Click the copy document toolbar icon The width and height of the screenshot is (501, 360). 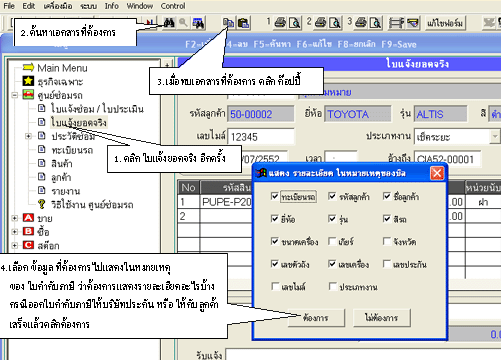point(229,23)
